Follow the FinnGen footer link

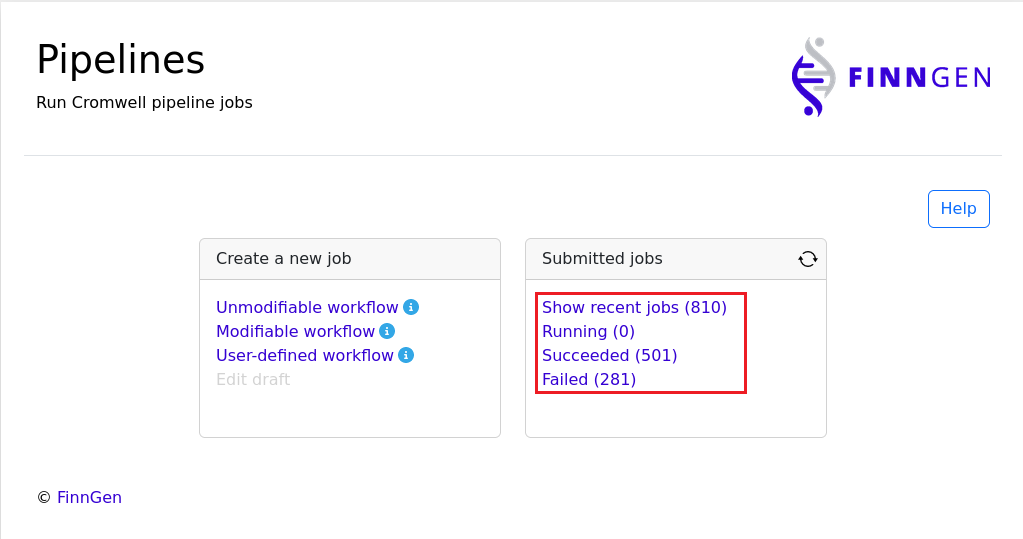[89, 497]
